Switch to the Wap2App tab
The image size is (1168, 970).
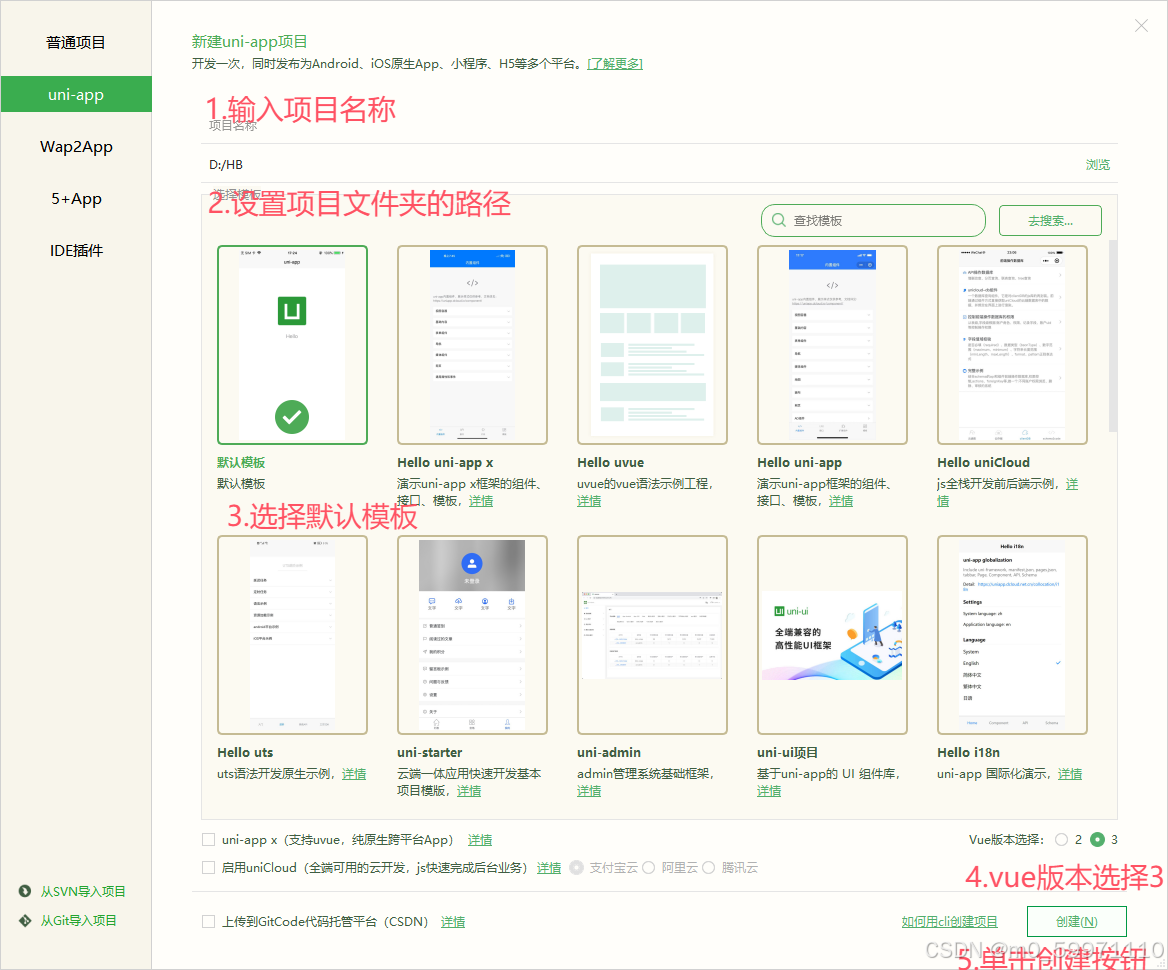[76, 147]
